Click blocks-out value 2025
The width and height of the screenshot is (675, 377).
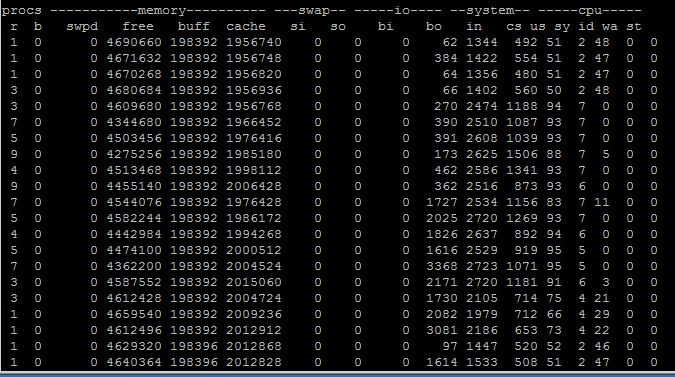pyautogui.click(x=442, y=218)
